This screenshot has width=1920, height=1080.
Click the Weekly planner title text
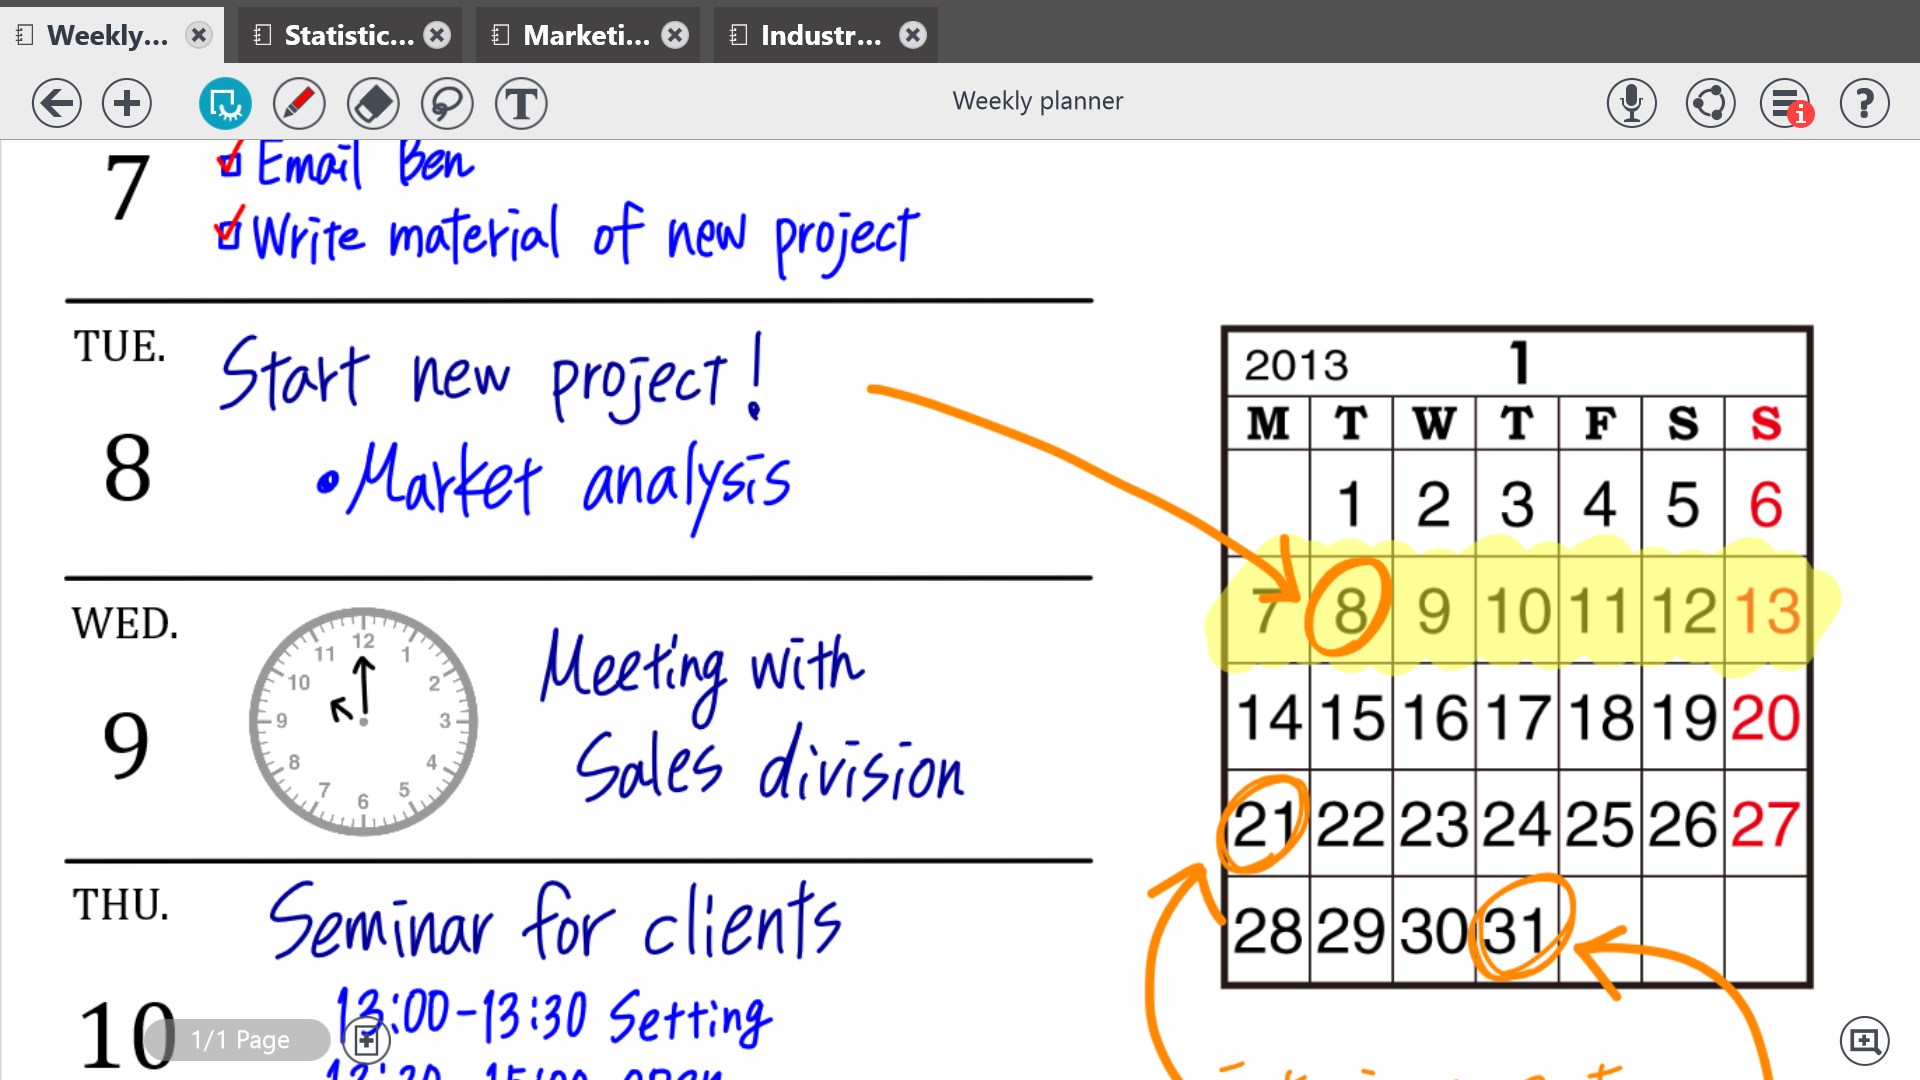tap(1037, 101)
